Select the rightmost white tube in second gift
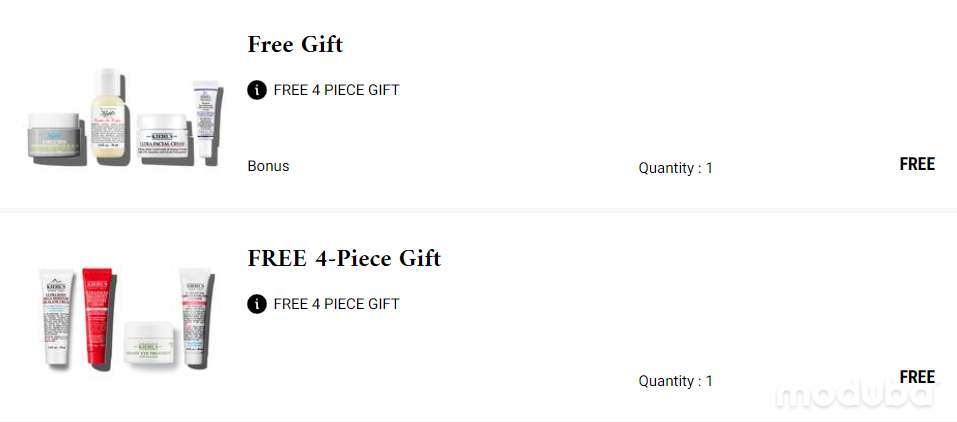The height and width of the screenshot is (422, 957). [194, 317]
